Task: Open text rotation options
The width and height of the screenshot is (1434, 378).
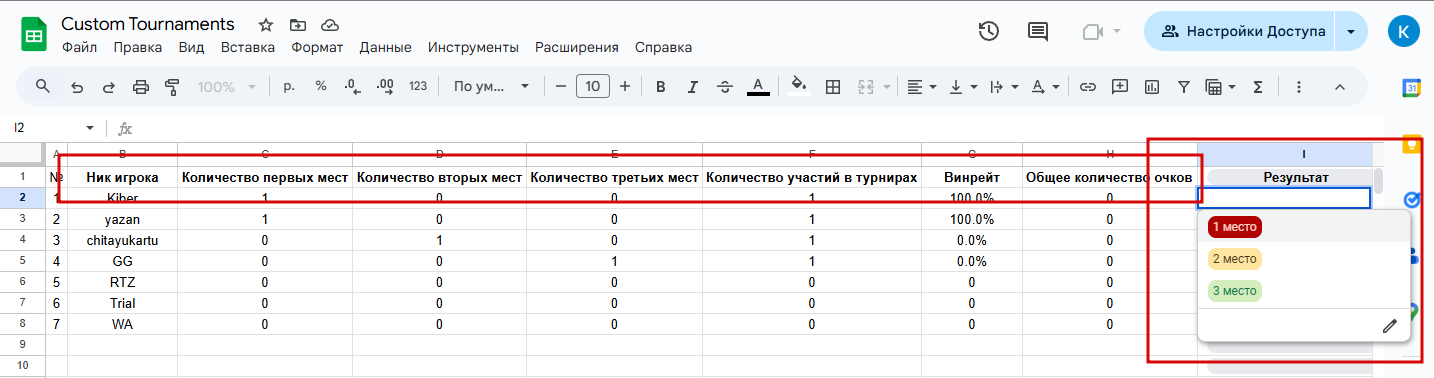Action: [1044, 87]
